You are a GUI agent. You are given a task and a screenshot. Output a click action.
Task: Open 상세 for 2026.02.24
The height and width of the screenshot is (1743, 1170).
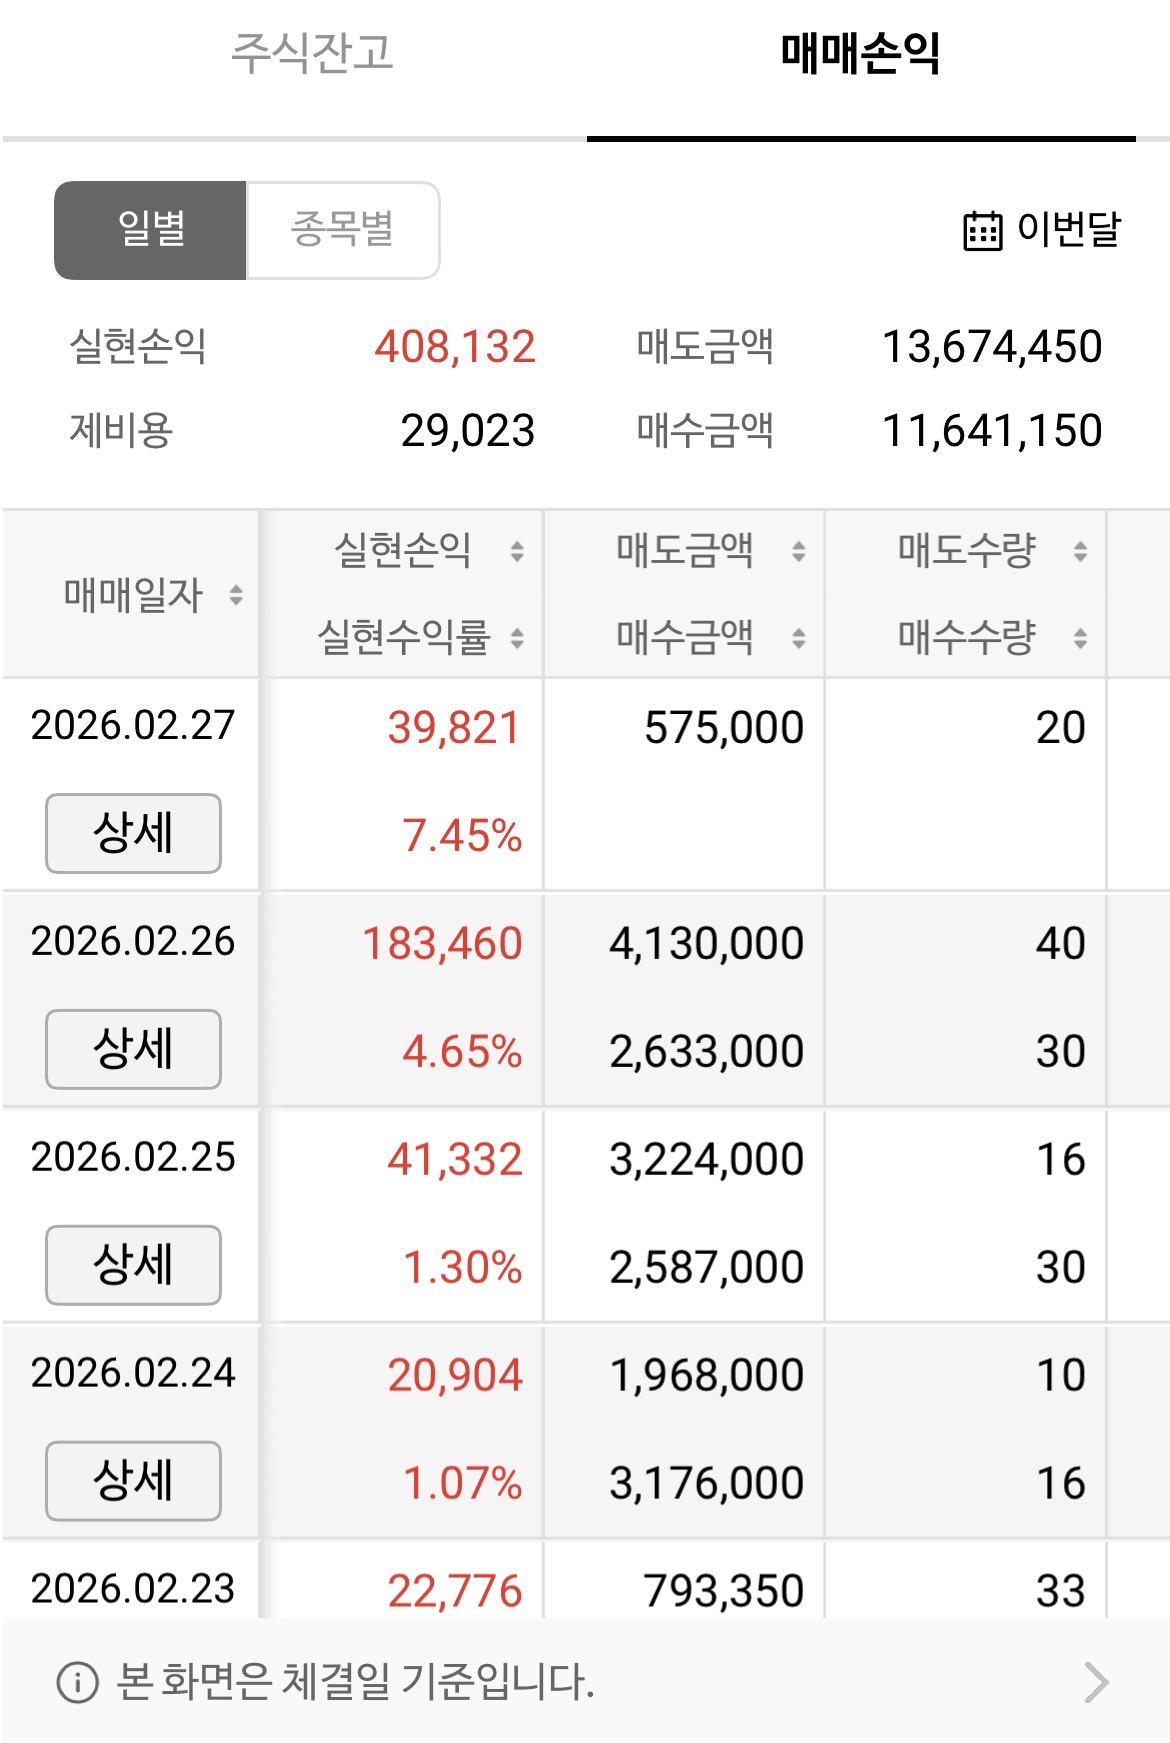point(133,1481)
